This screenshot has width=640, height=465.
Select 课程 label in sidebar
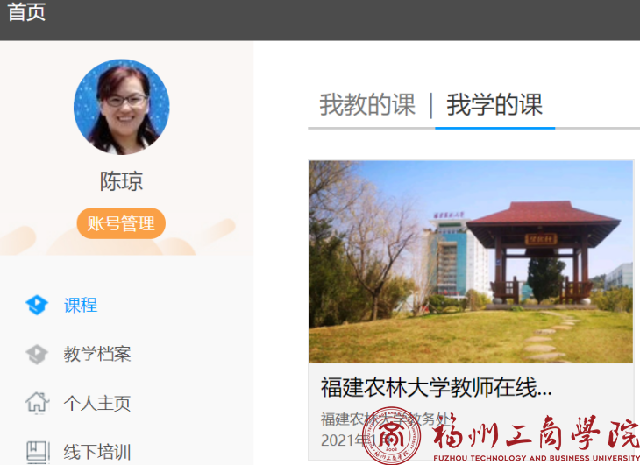pos(80,305)
